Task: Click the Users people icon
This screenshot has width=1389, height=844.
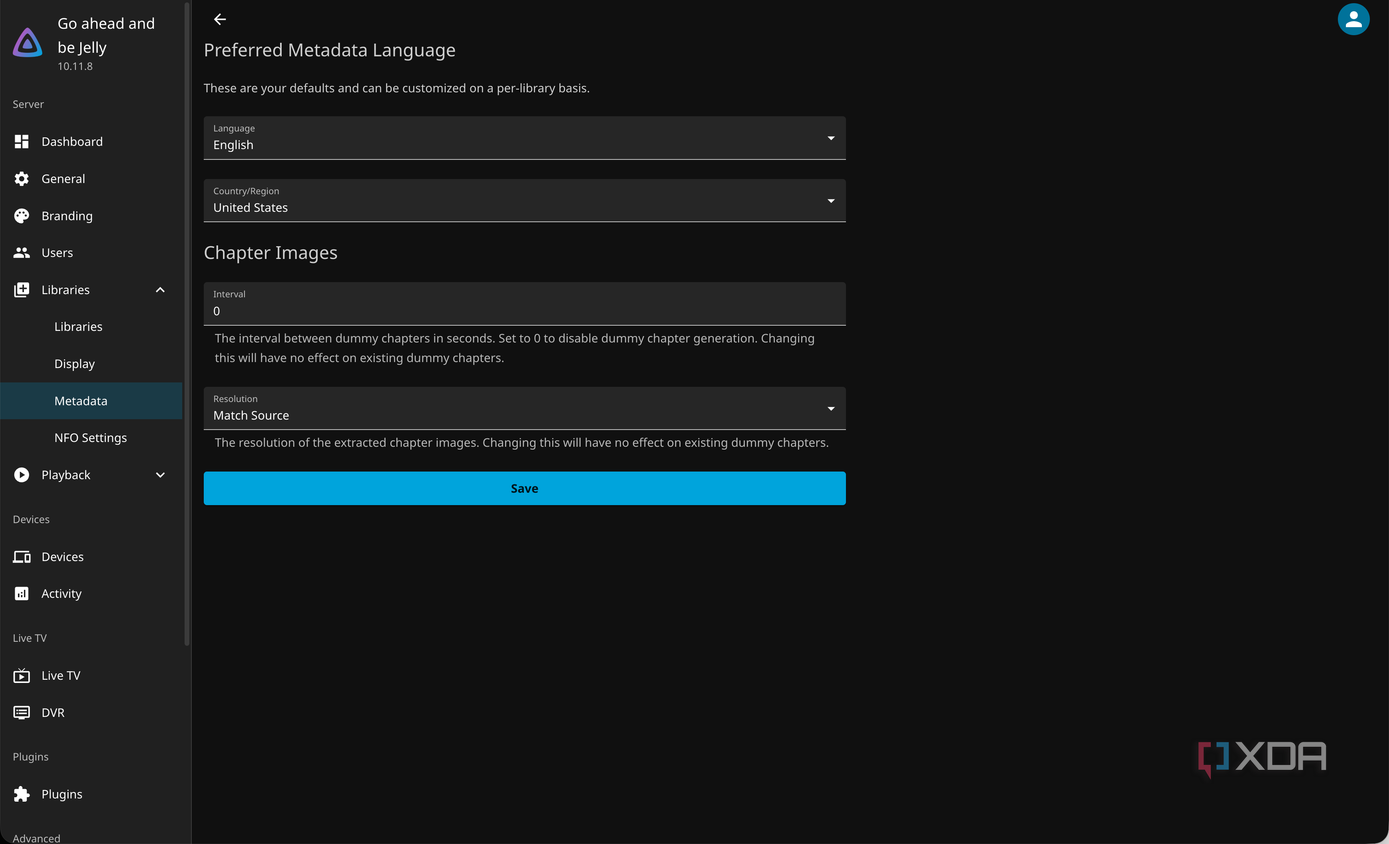Action: pos(22,253)
